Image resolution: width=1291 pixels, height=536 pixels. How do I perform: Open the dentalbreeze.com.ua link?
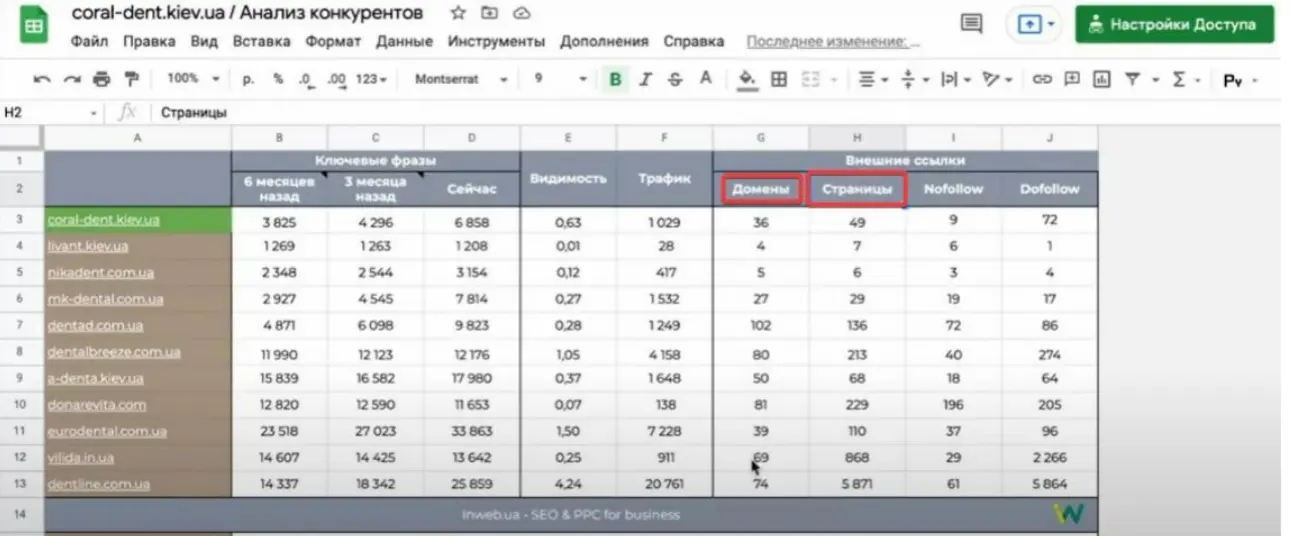click(114, 352)
